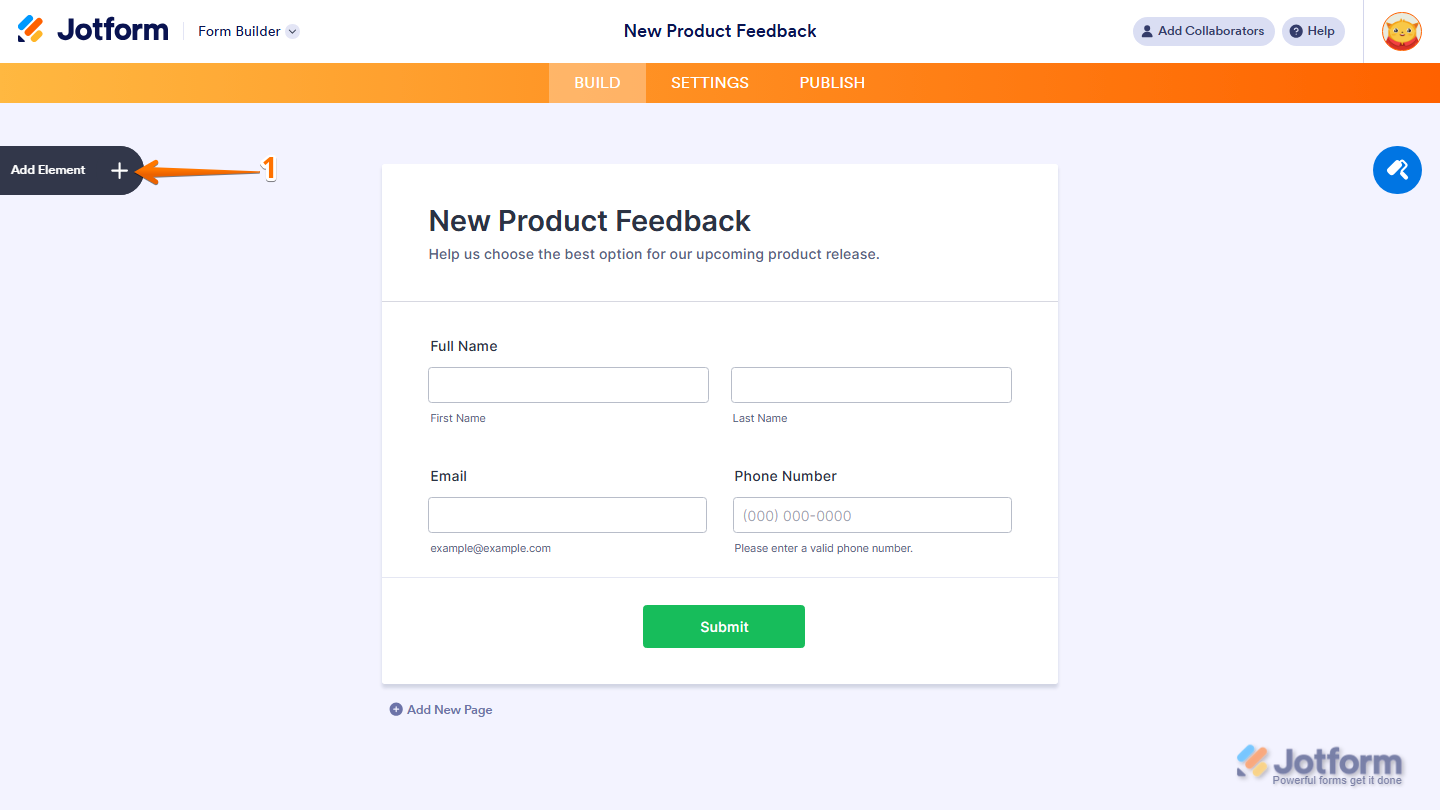Select the BUILD tab

(x=597, y=82)
